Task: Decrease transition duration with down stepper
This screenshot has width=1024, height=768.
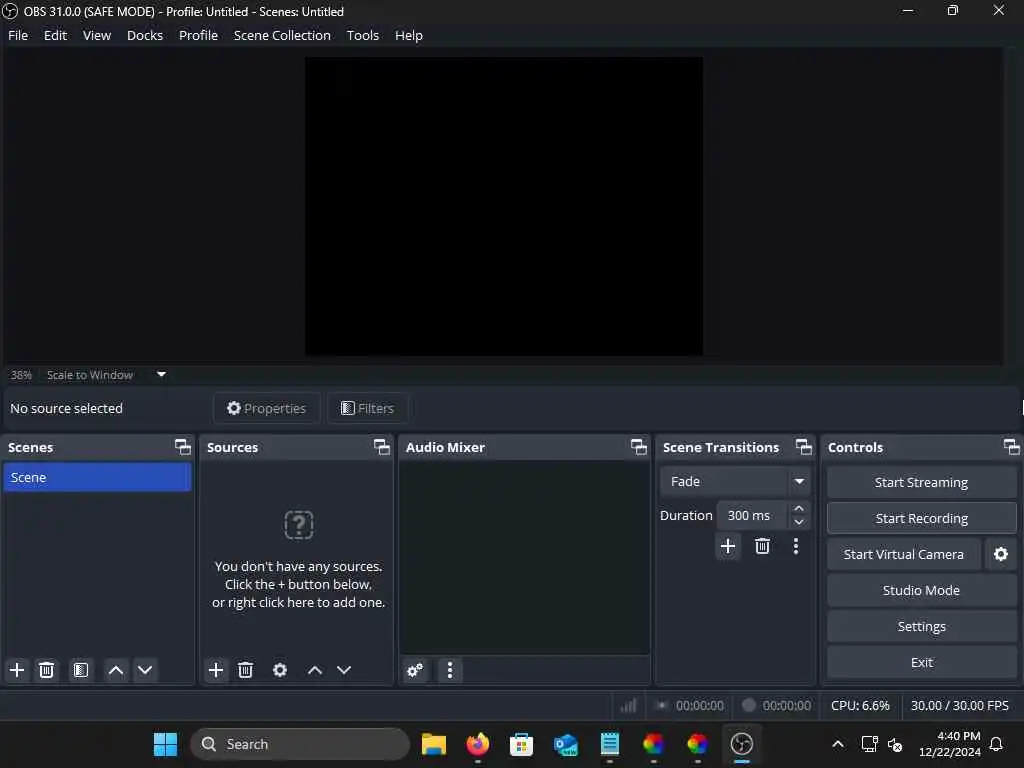Action: point(799,522)
